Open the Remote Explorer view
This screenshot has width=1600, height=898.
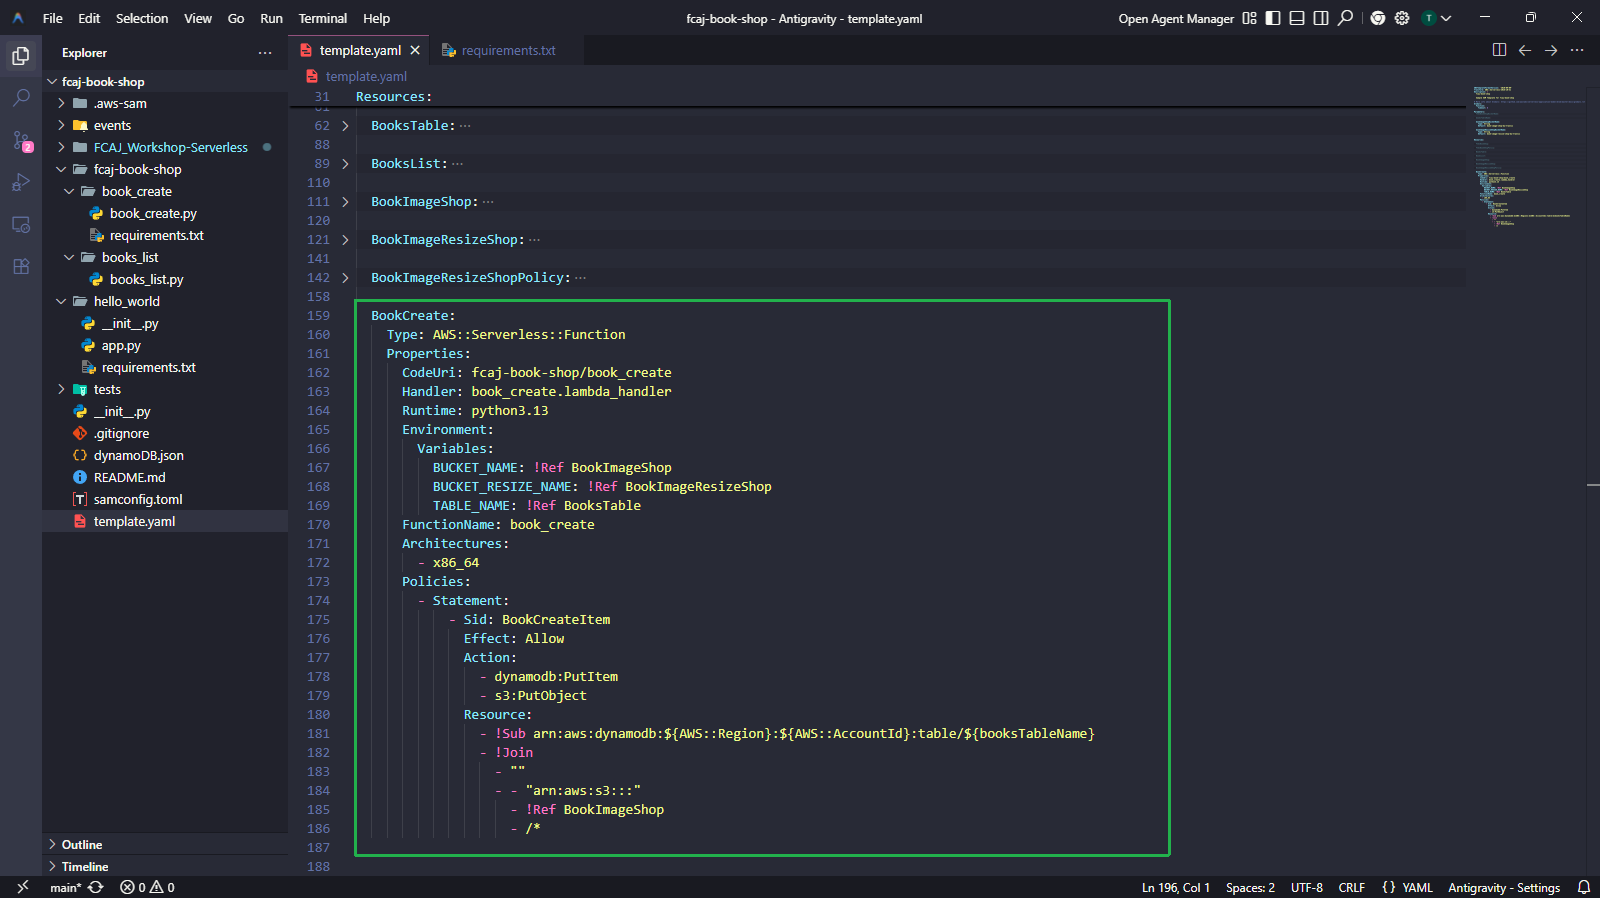click(x=21, y=225)
